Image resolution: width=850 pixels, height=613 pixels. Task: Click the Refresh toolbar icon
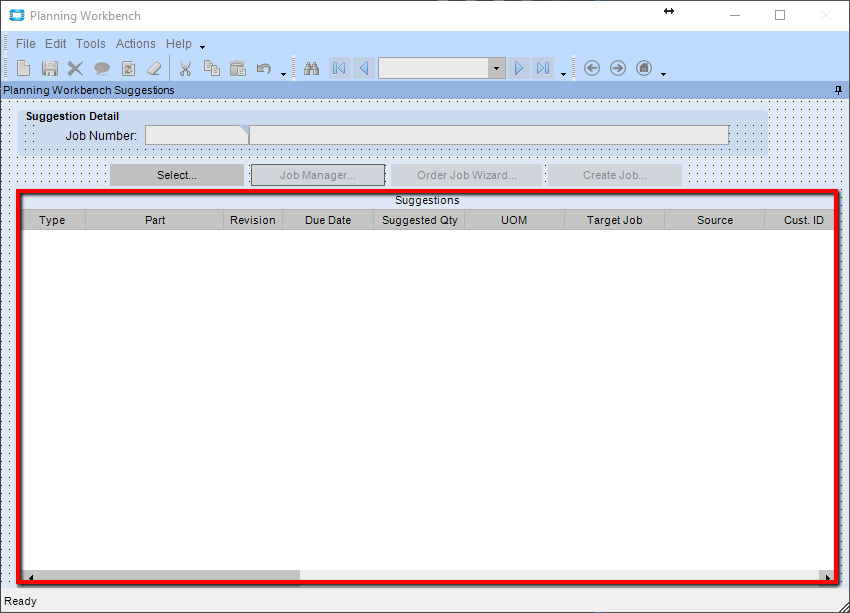point(128,68)
